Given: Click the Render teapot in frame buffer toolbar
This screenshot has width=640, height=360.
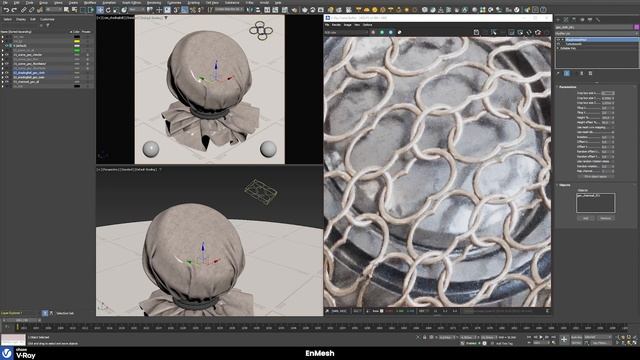Looking at the screenshot, I should [538, 32].
